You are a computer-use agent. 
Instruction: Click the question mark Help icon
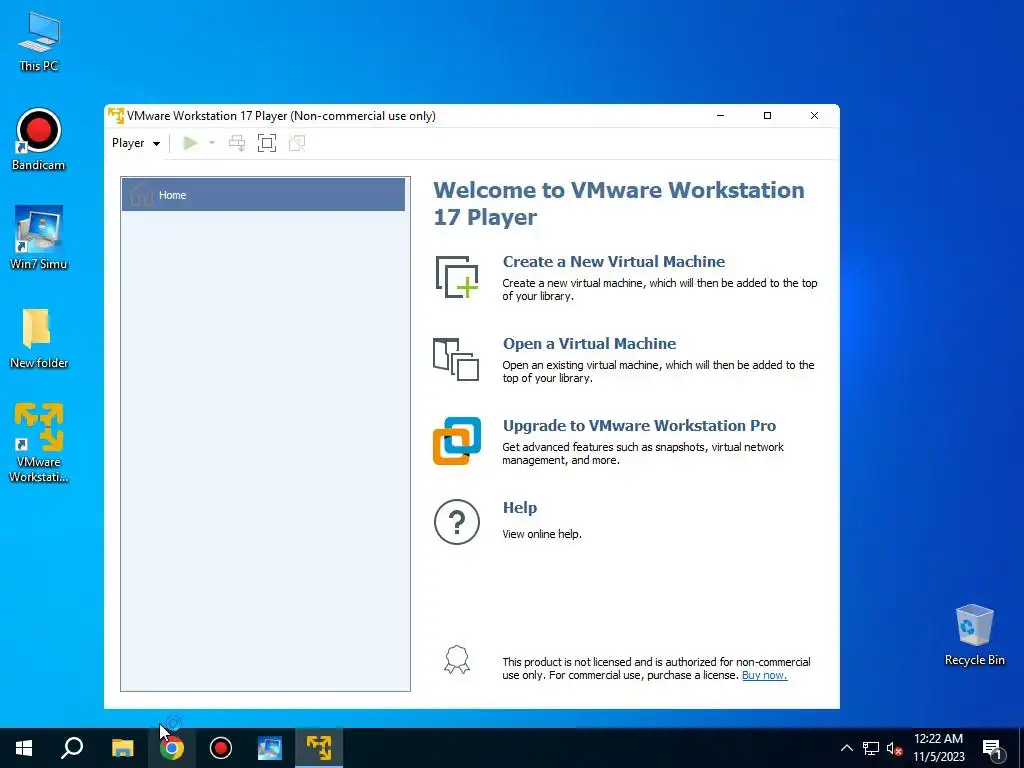click(x=456, y=522)
